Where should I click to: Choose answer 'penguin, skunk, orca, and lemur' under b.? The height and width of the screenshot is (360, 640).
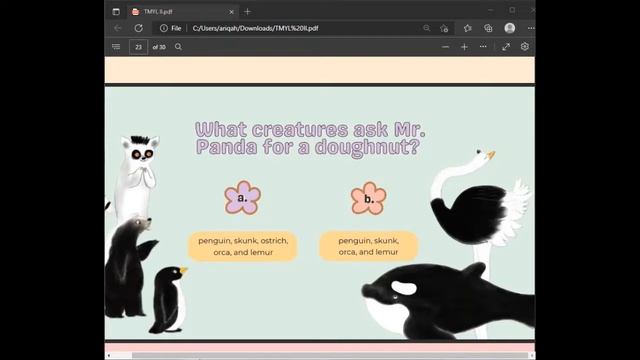tap(368, 246)
